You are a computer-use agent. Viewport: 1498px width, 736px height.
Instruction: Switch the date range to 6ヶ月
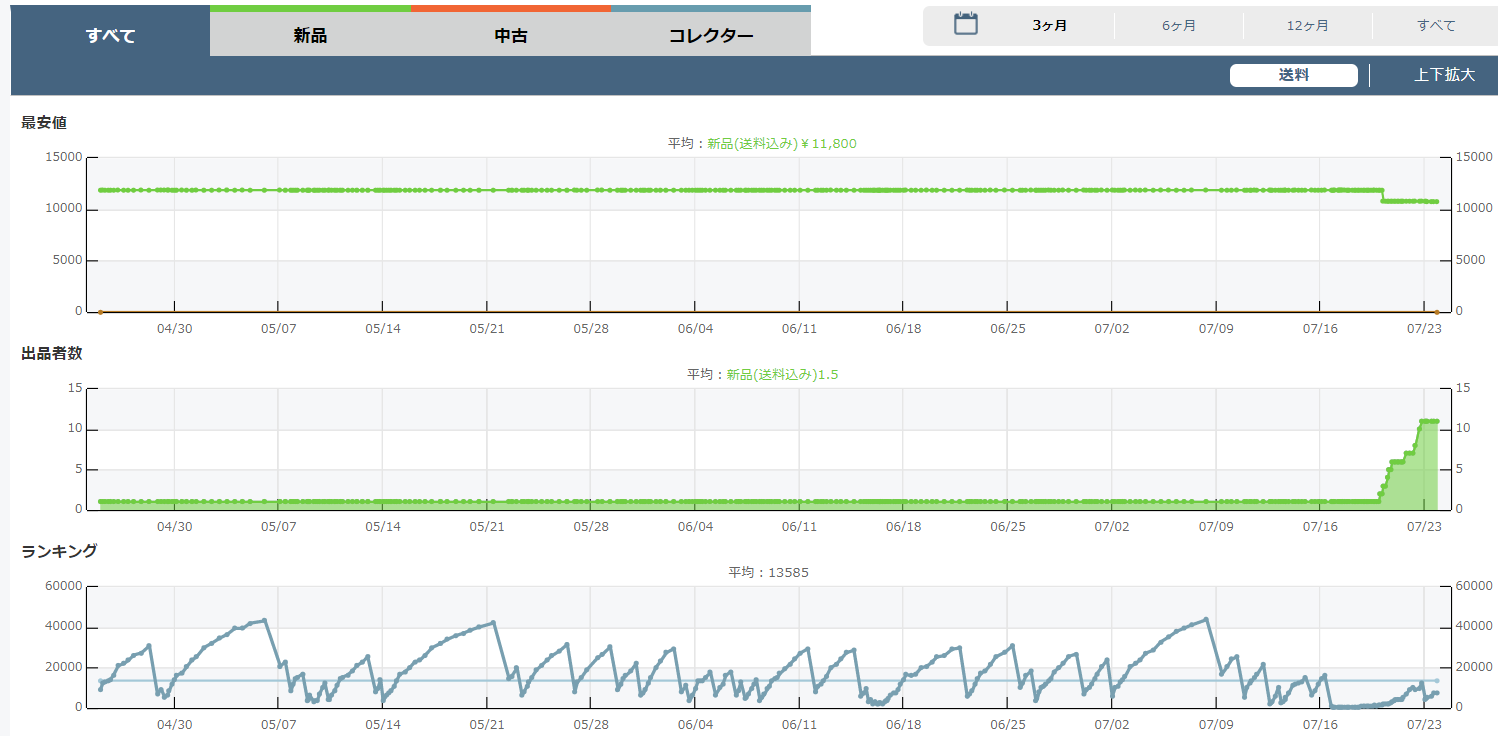point(1178,26)
